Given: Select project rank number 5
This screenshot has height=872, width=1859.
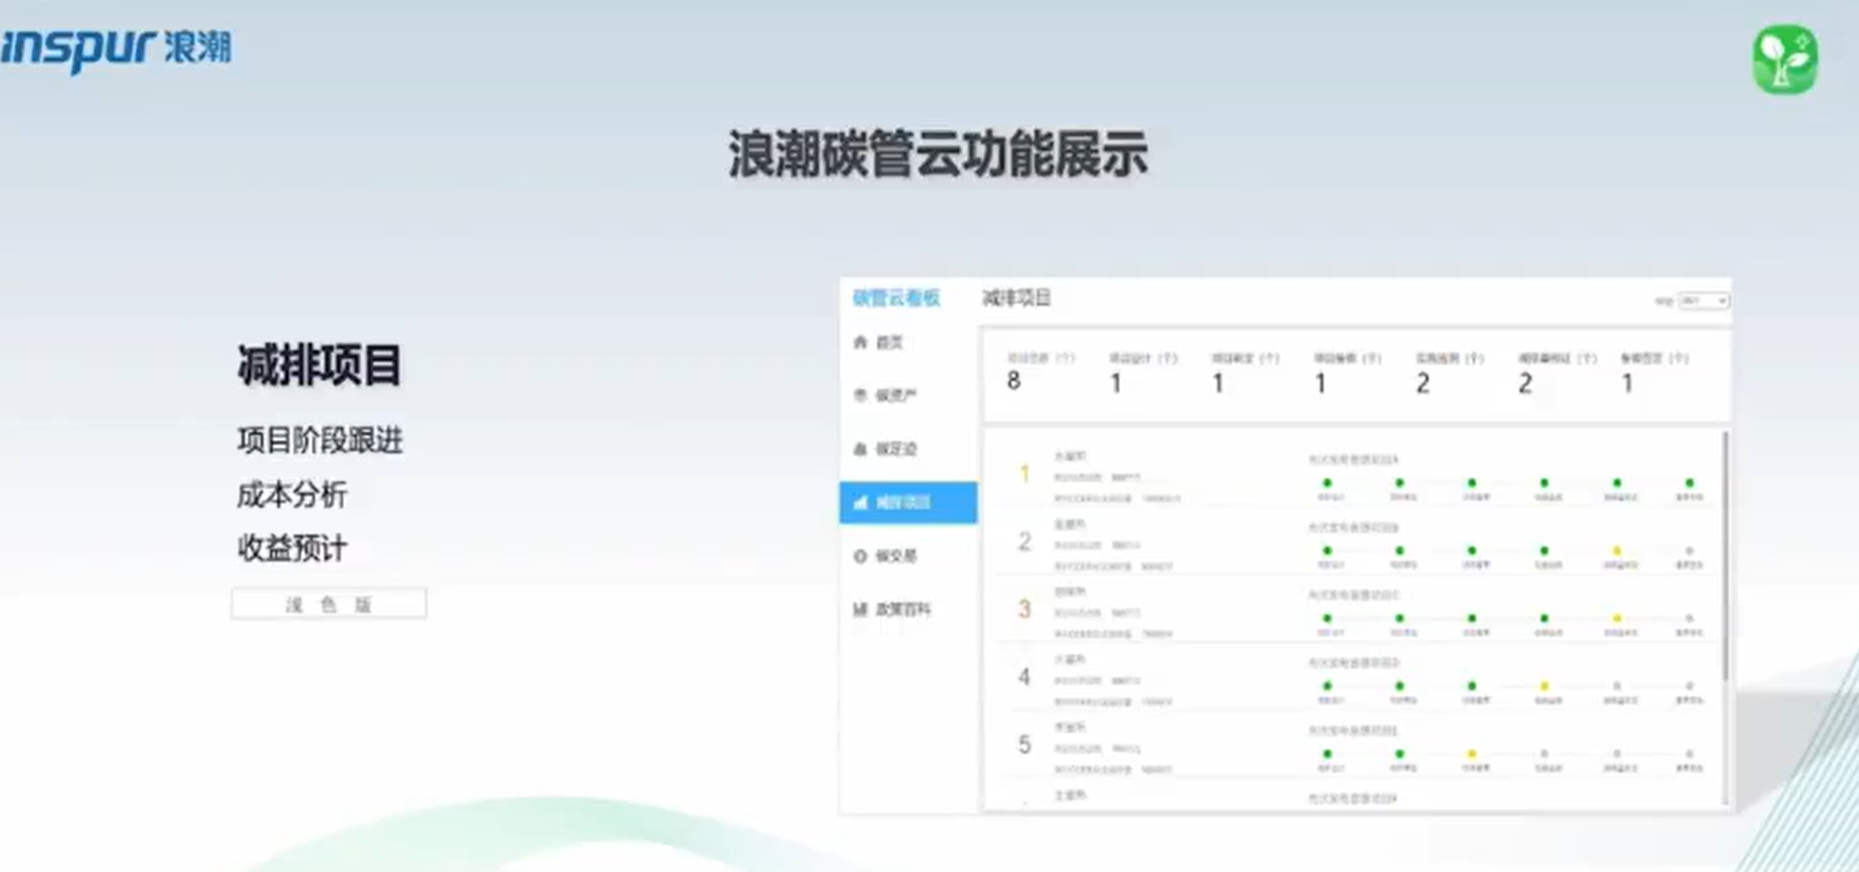Looking at the screenshot, I should [1024, 745].
